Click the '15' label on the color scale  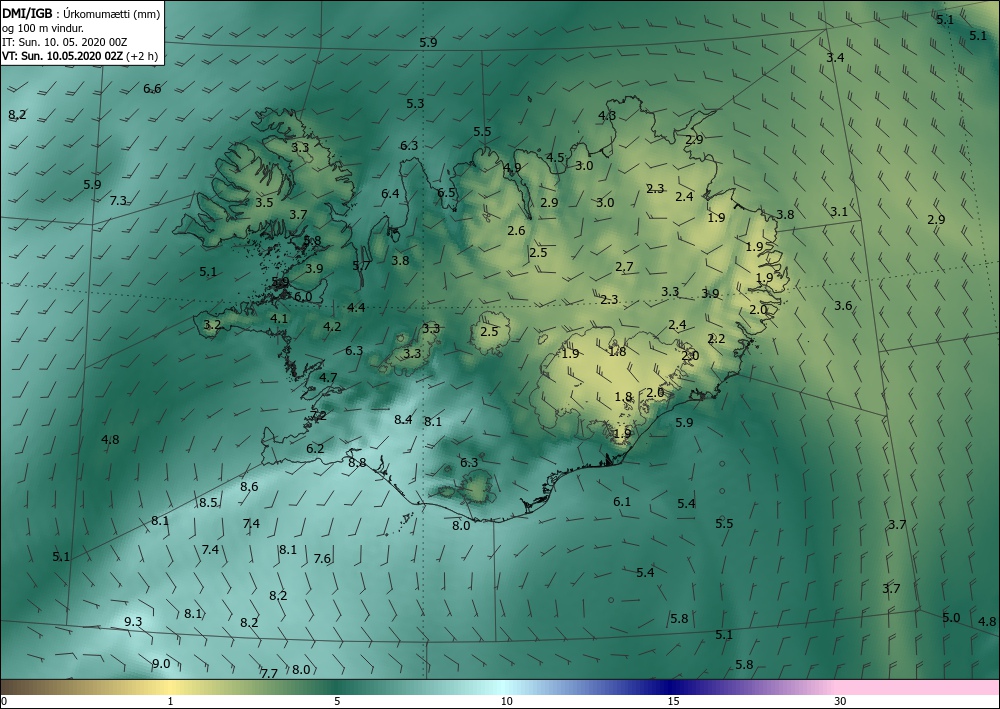[673, 701]
